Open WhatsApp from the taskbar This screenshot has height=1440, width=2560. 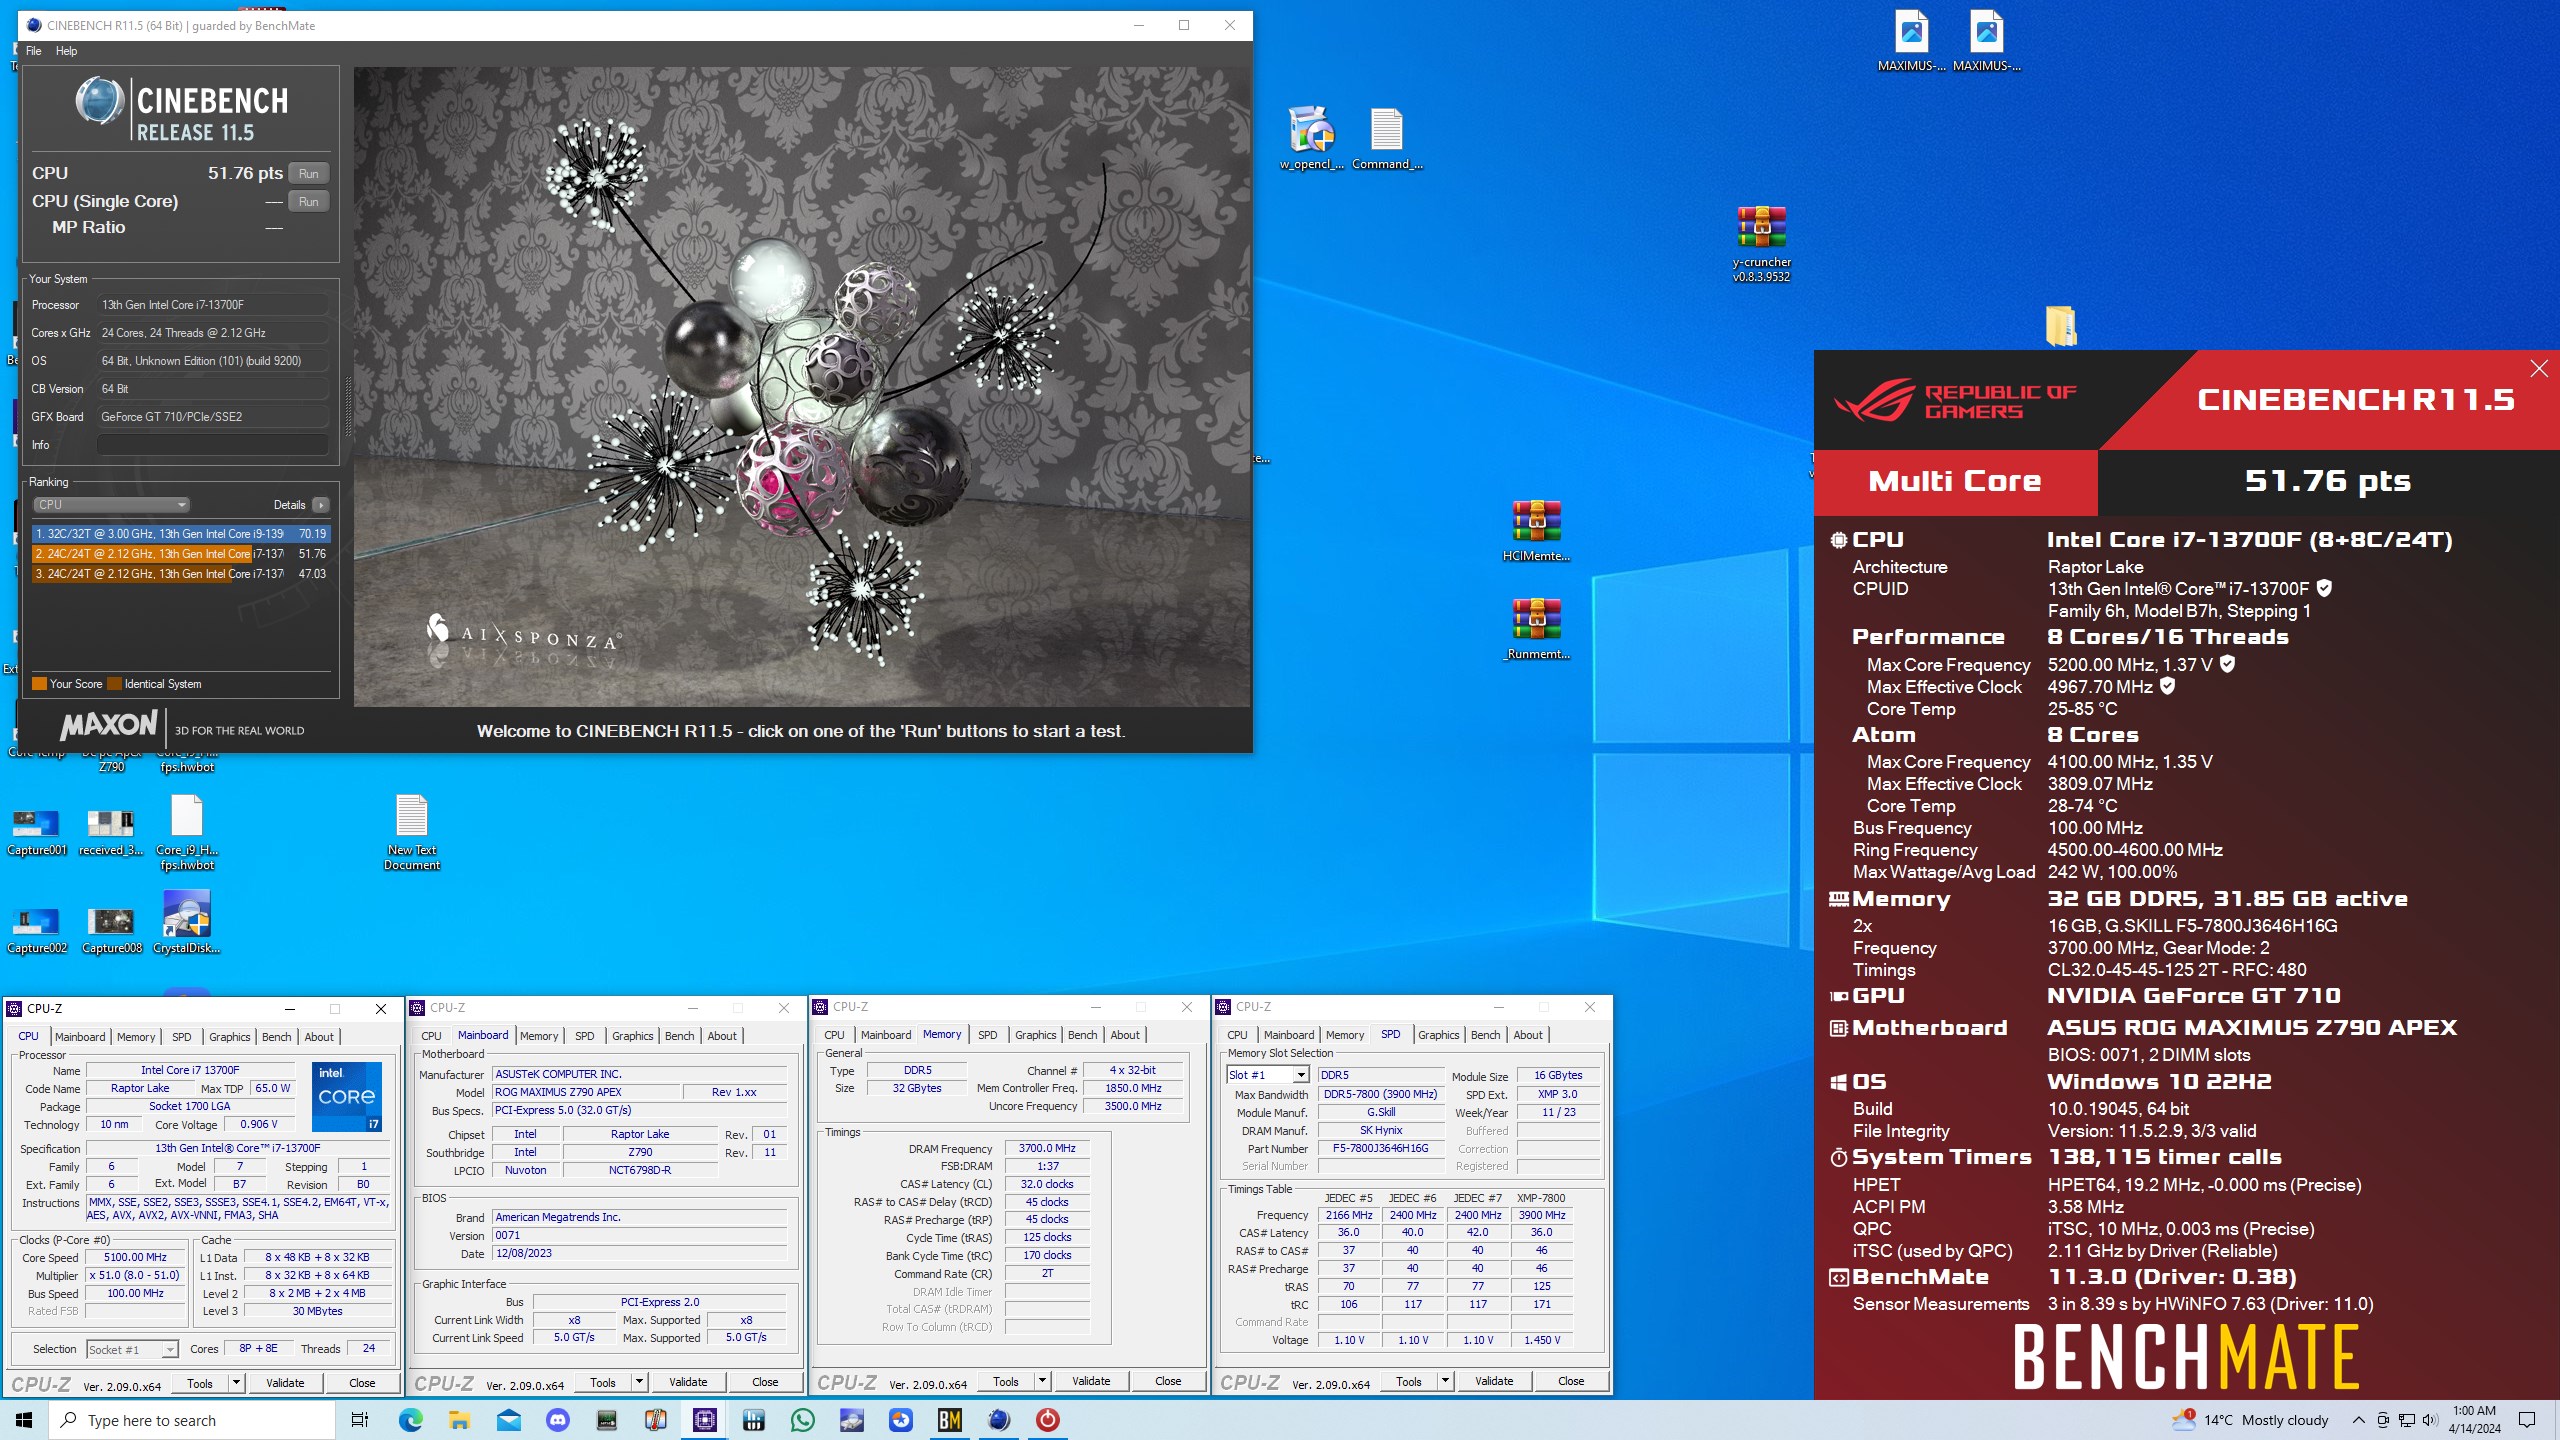click(802, 1420)
